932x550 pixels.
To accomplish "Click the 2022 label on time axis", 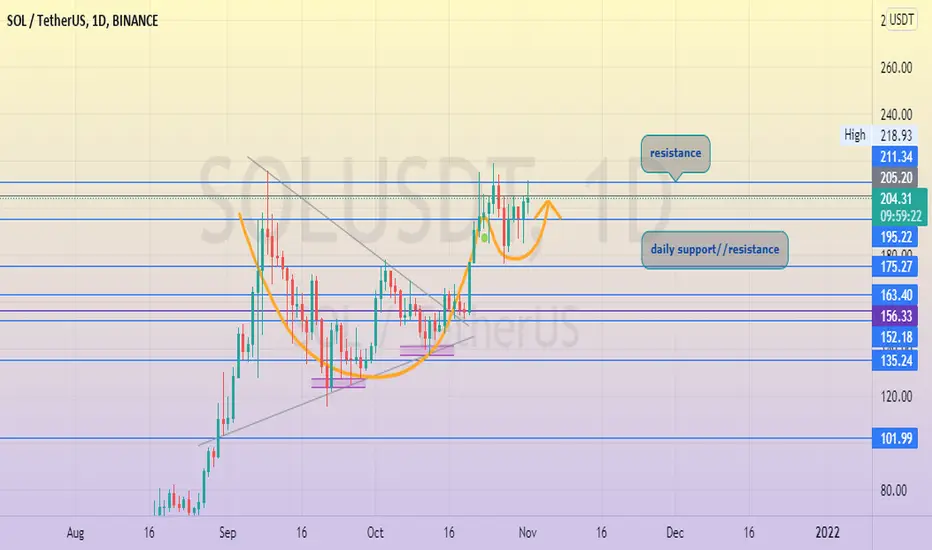I will (x=827, y=533).
